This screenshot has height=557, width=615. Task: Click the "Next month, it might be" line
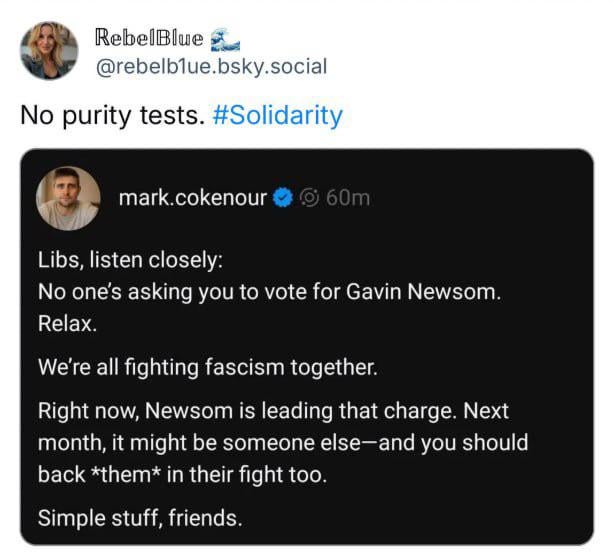pos(283,442)
